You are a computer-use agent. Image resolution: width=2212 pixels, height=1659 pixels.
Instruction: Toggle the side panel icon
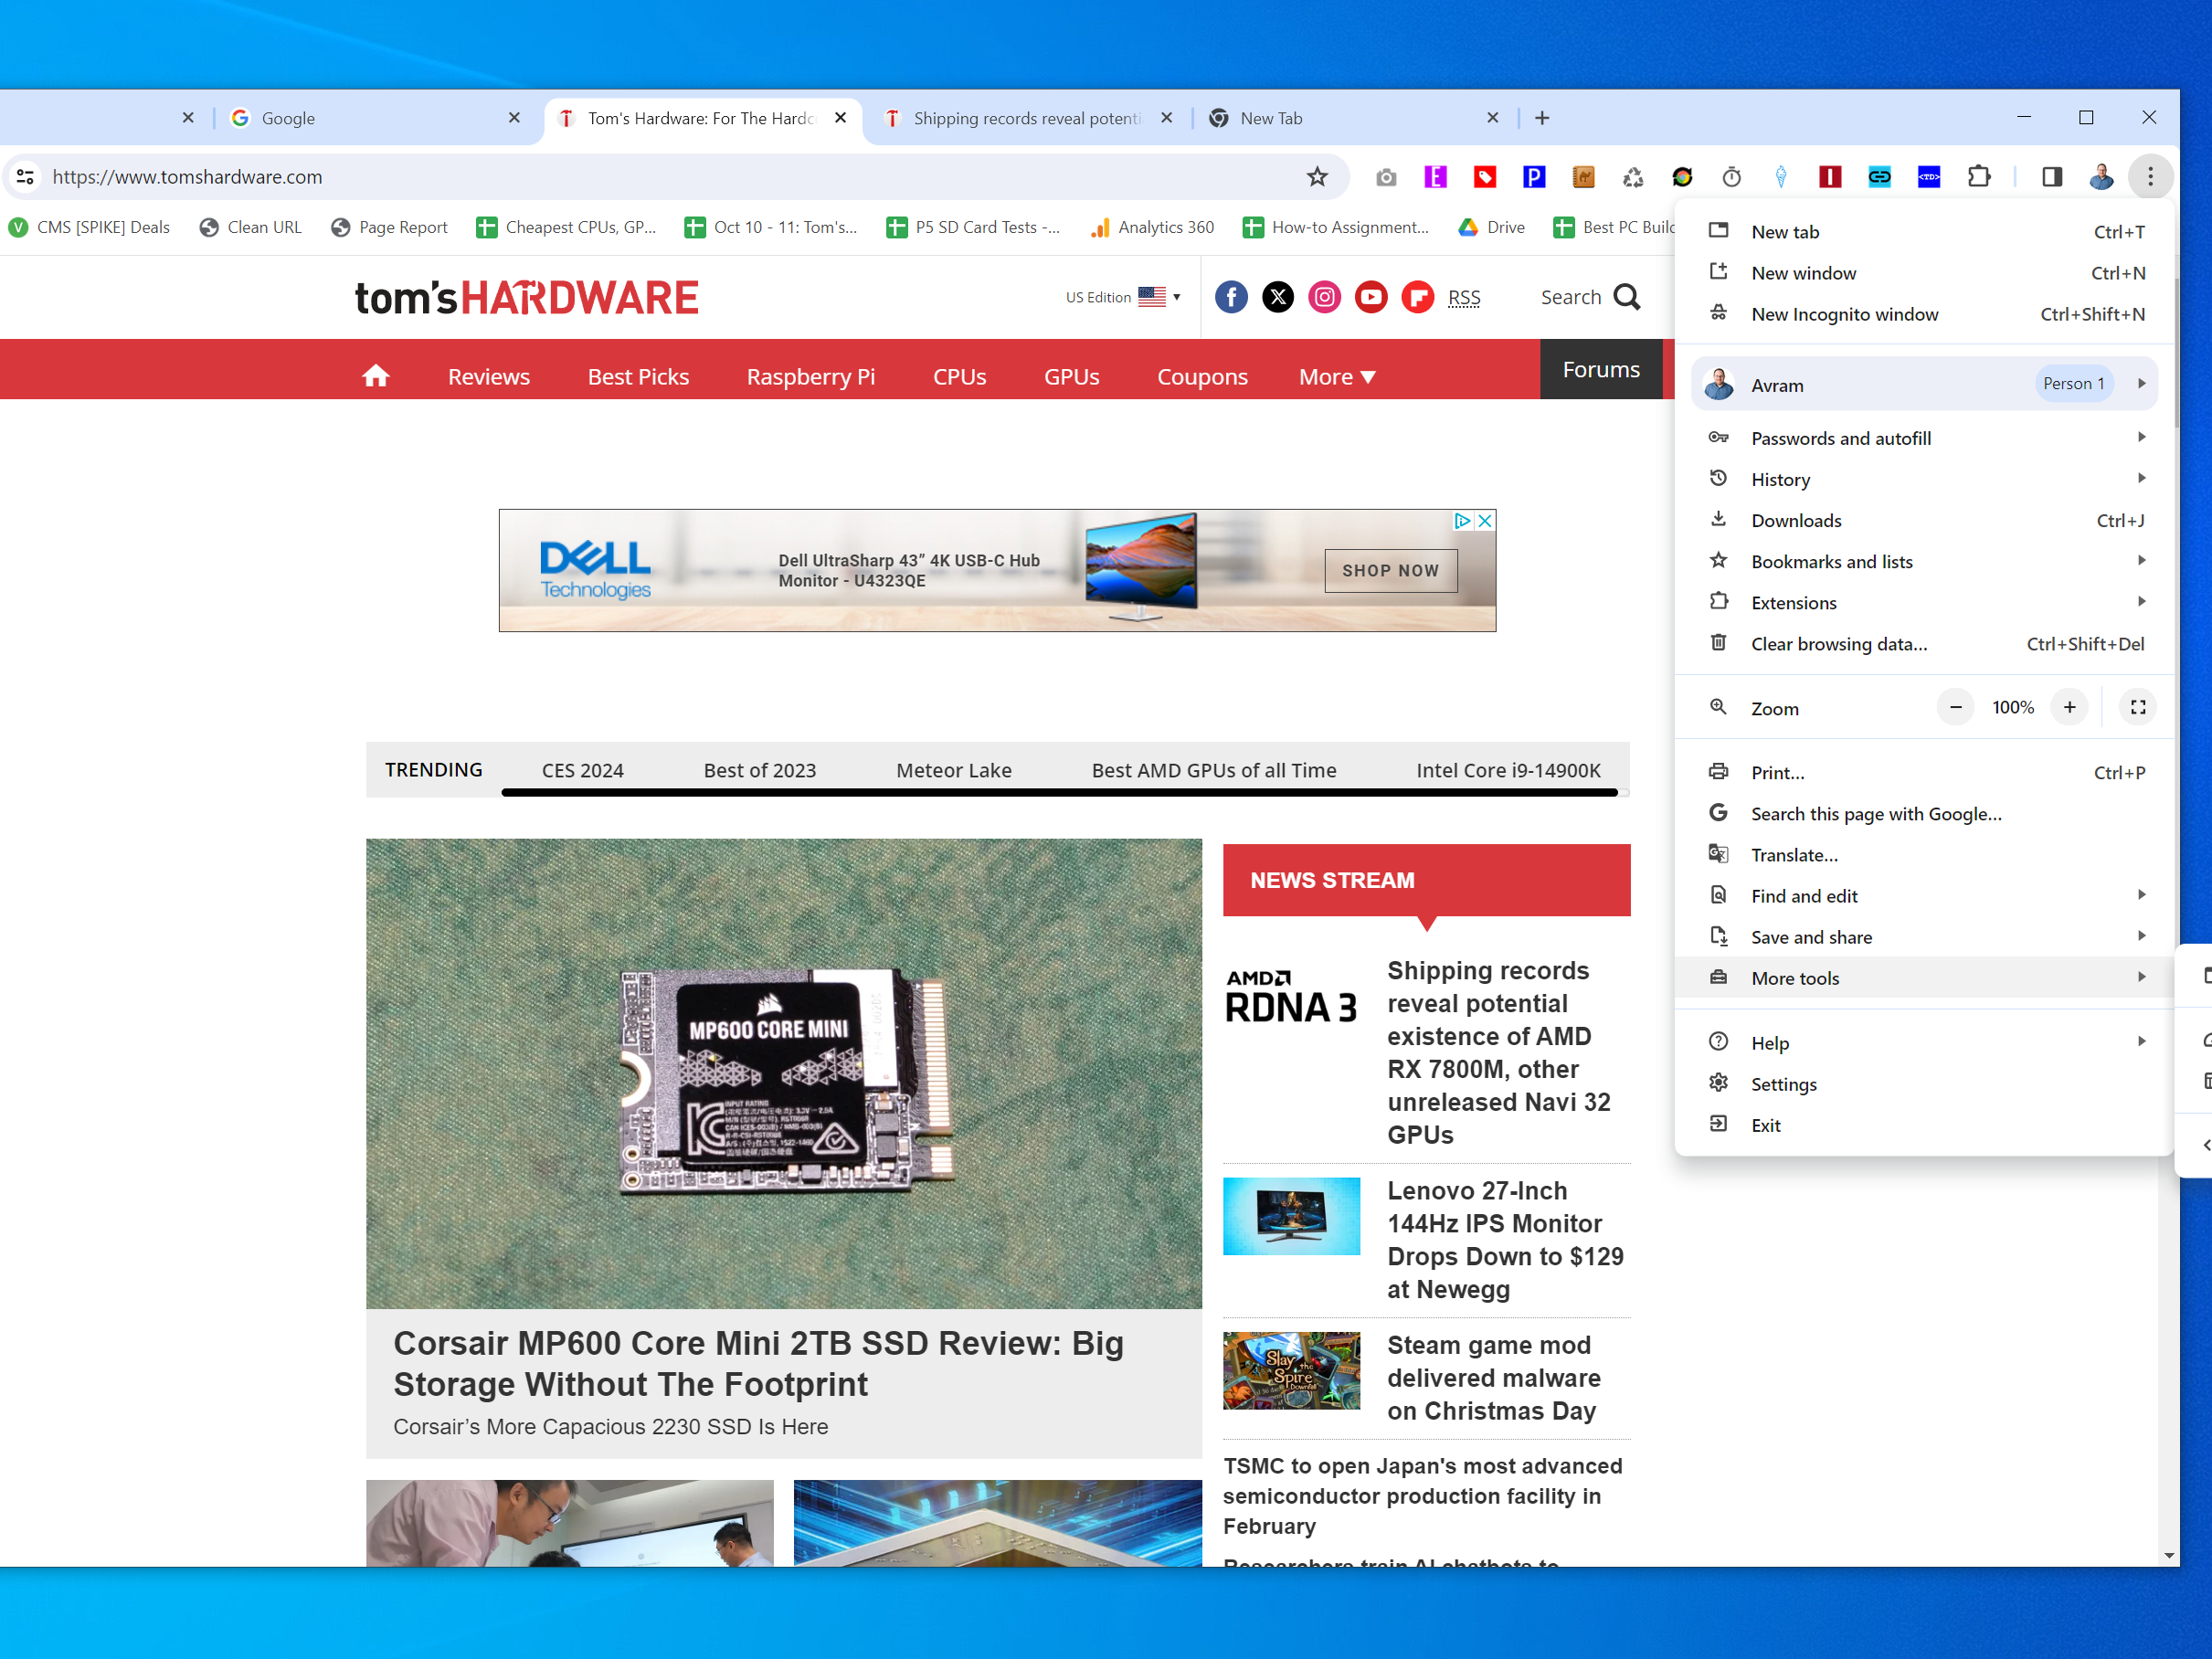tap(2052, 177)
